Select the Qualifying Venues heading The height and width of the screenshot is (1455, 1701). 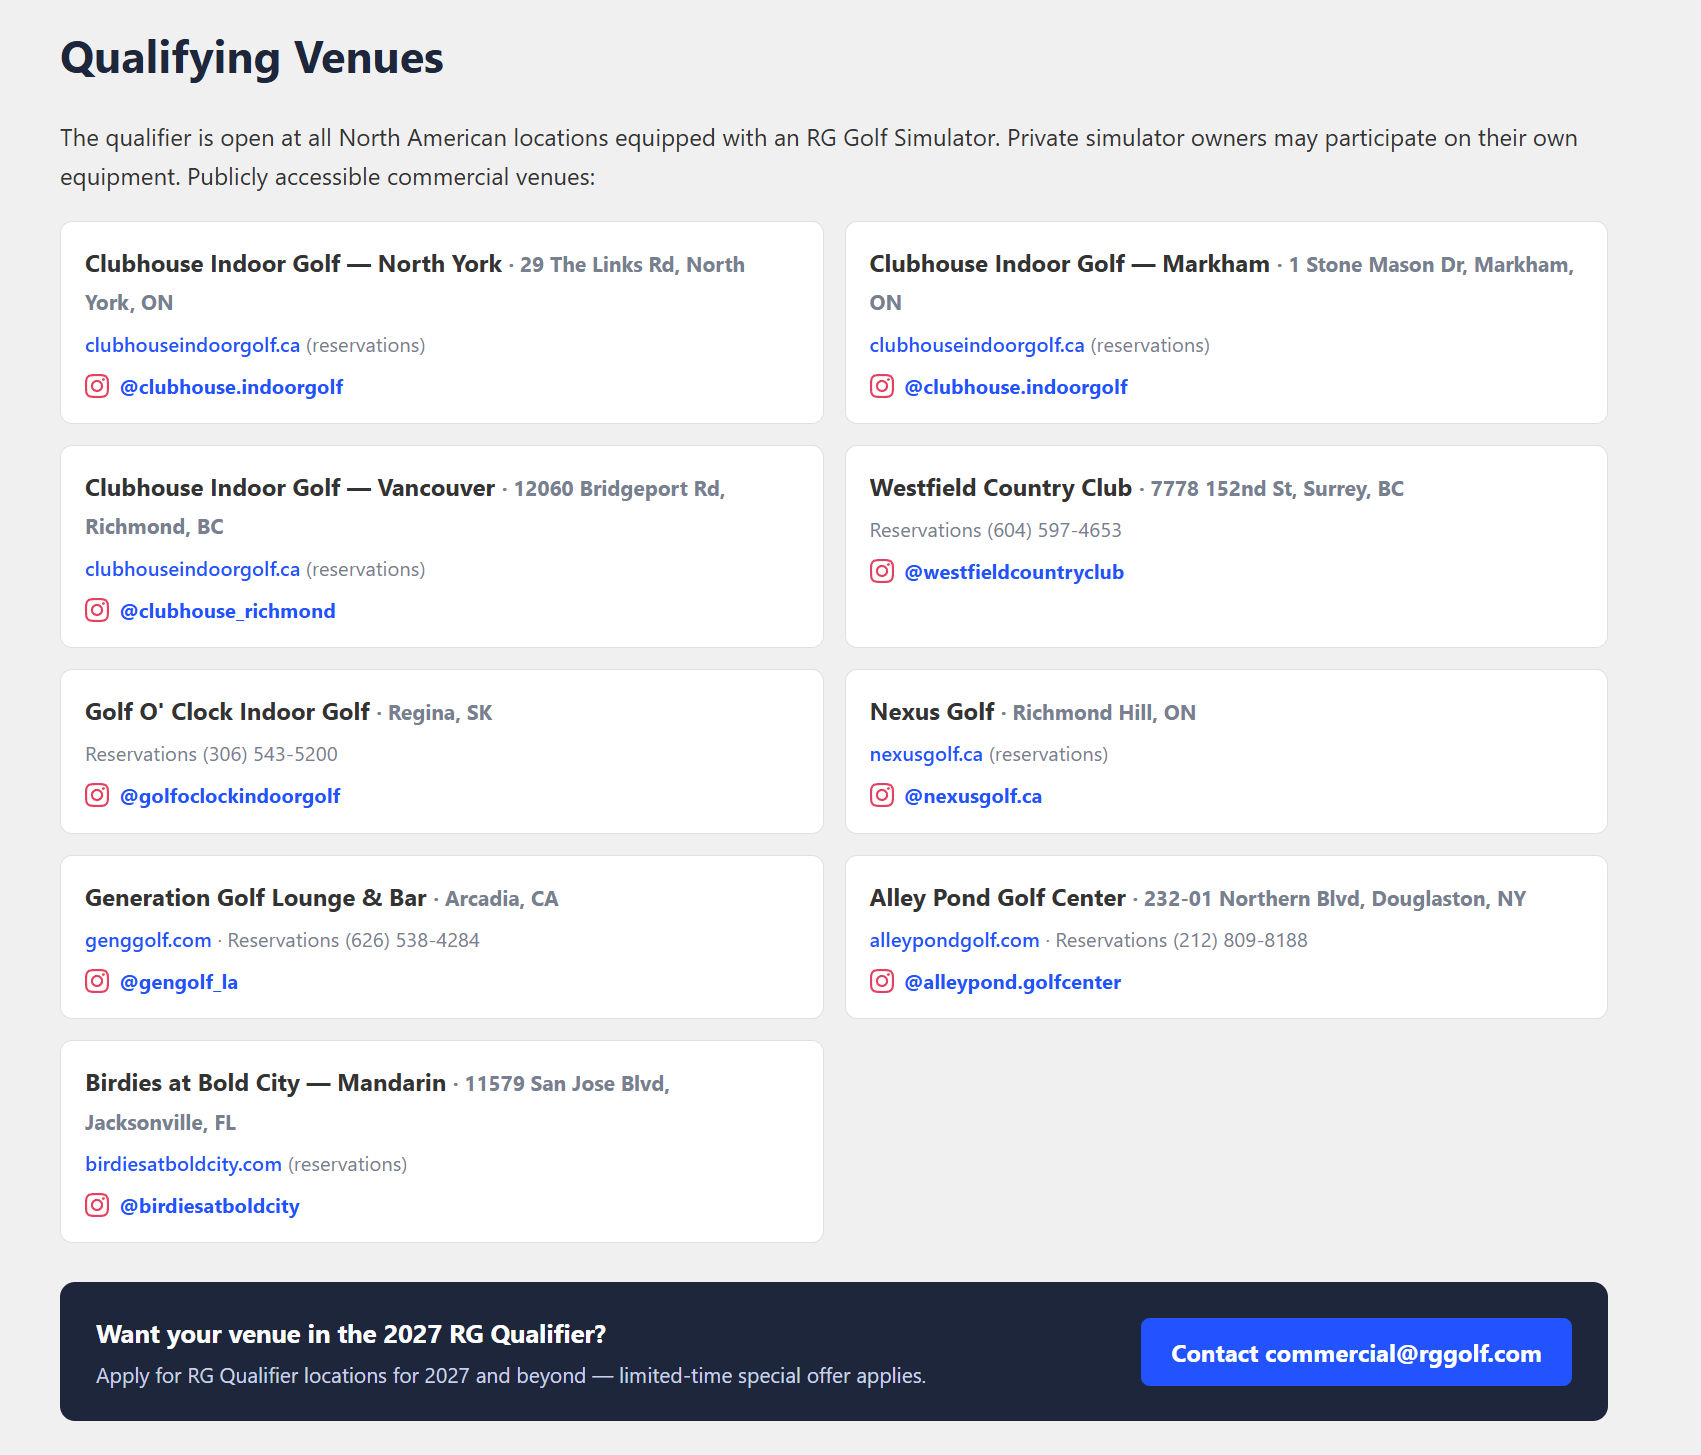(252, 58)
